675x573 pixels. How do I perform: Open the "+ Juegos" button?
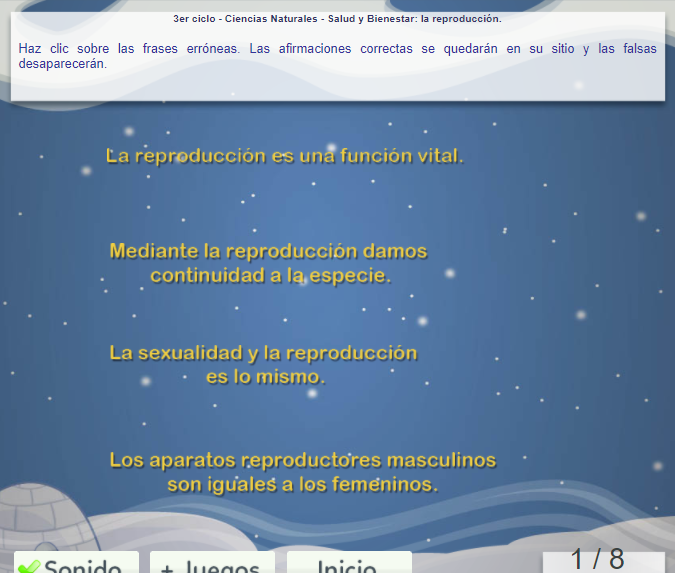(212, 562)
